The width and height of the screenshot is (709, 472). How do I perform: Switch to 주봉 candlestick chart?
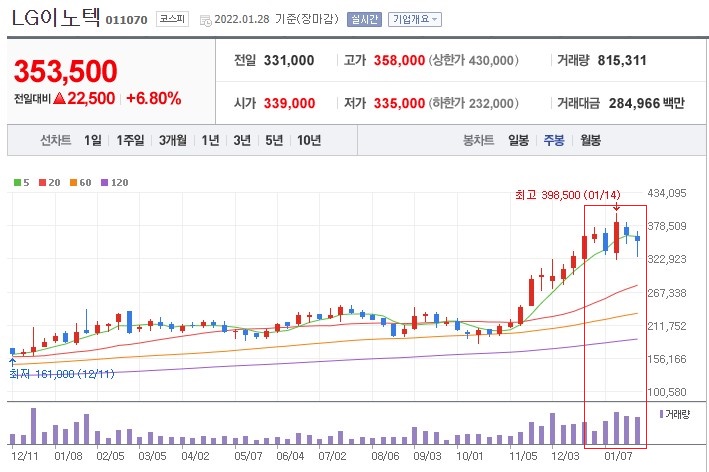tap(554, 140)
